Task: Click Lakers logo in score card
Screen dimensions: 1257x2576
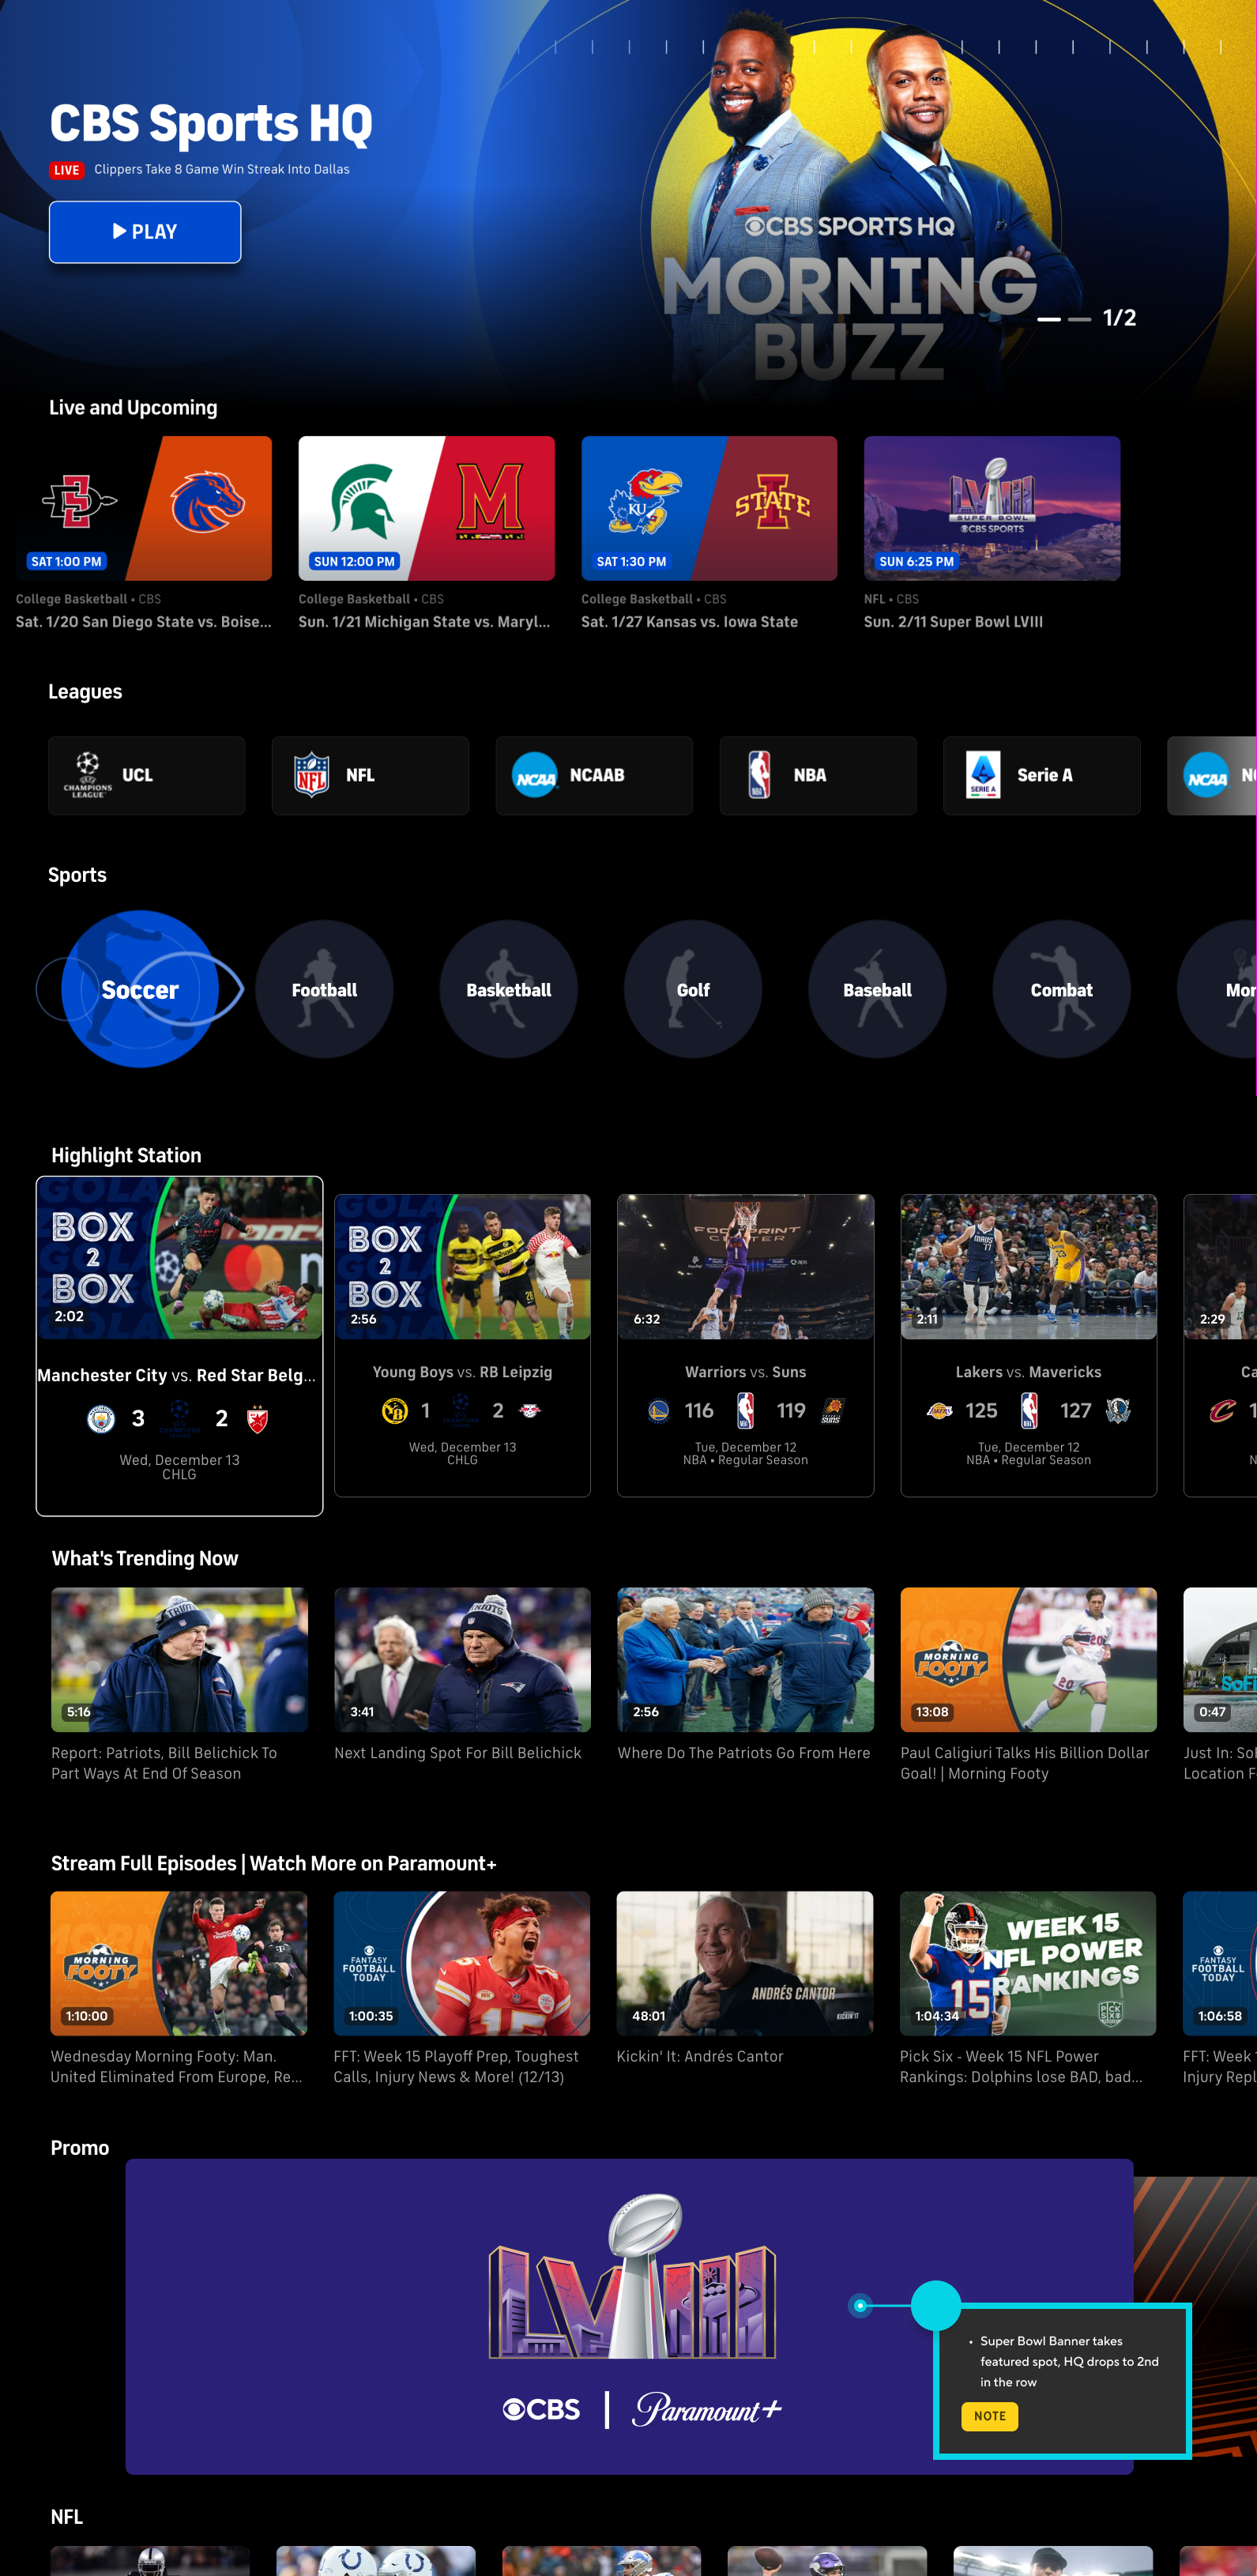Action: pos(939,1410)
